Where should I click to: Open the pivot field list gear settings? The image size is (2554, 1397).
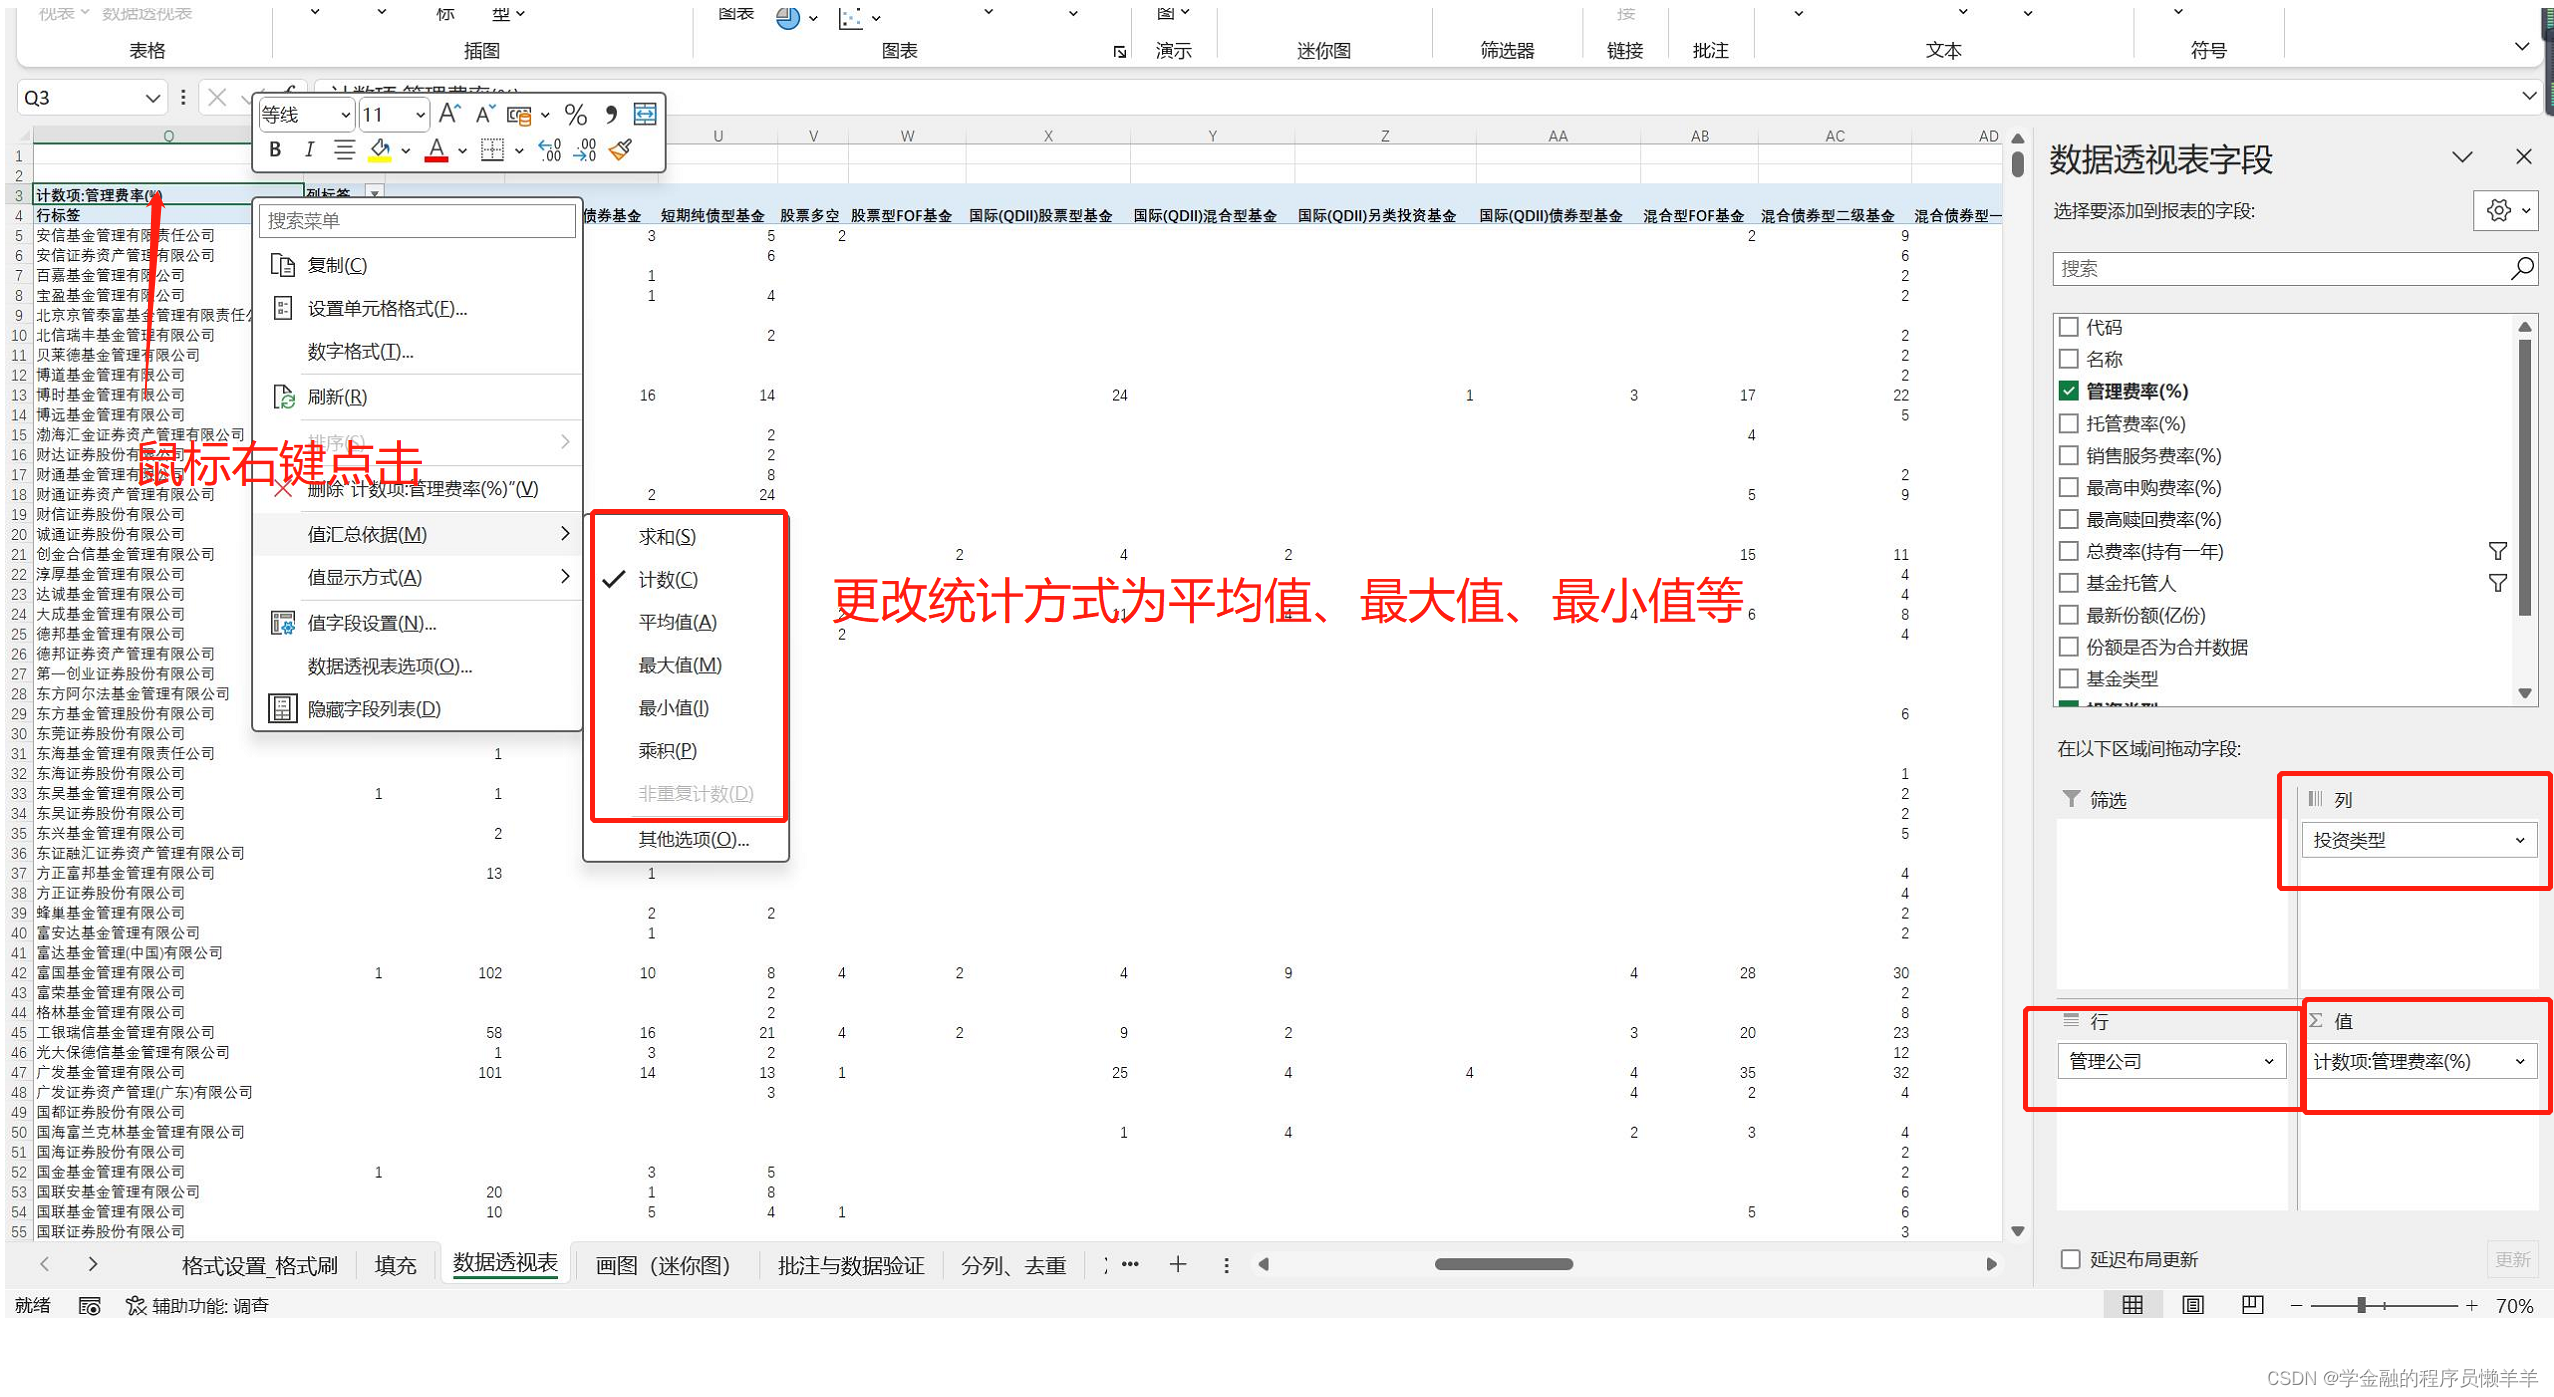[x=2498, y=210]
